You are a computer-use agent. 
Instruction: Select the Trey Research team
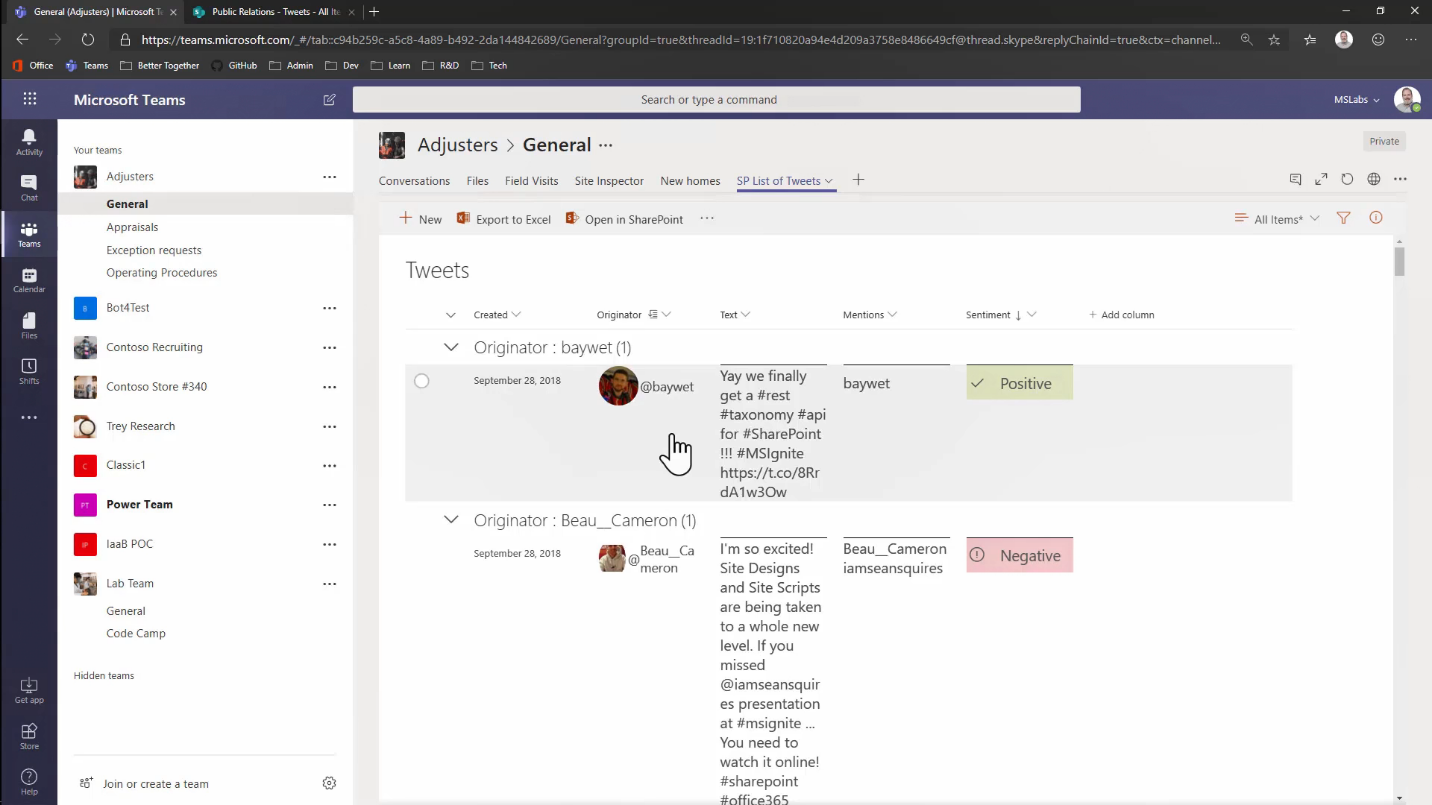(x=141, y=426)
